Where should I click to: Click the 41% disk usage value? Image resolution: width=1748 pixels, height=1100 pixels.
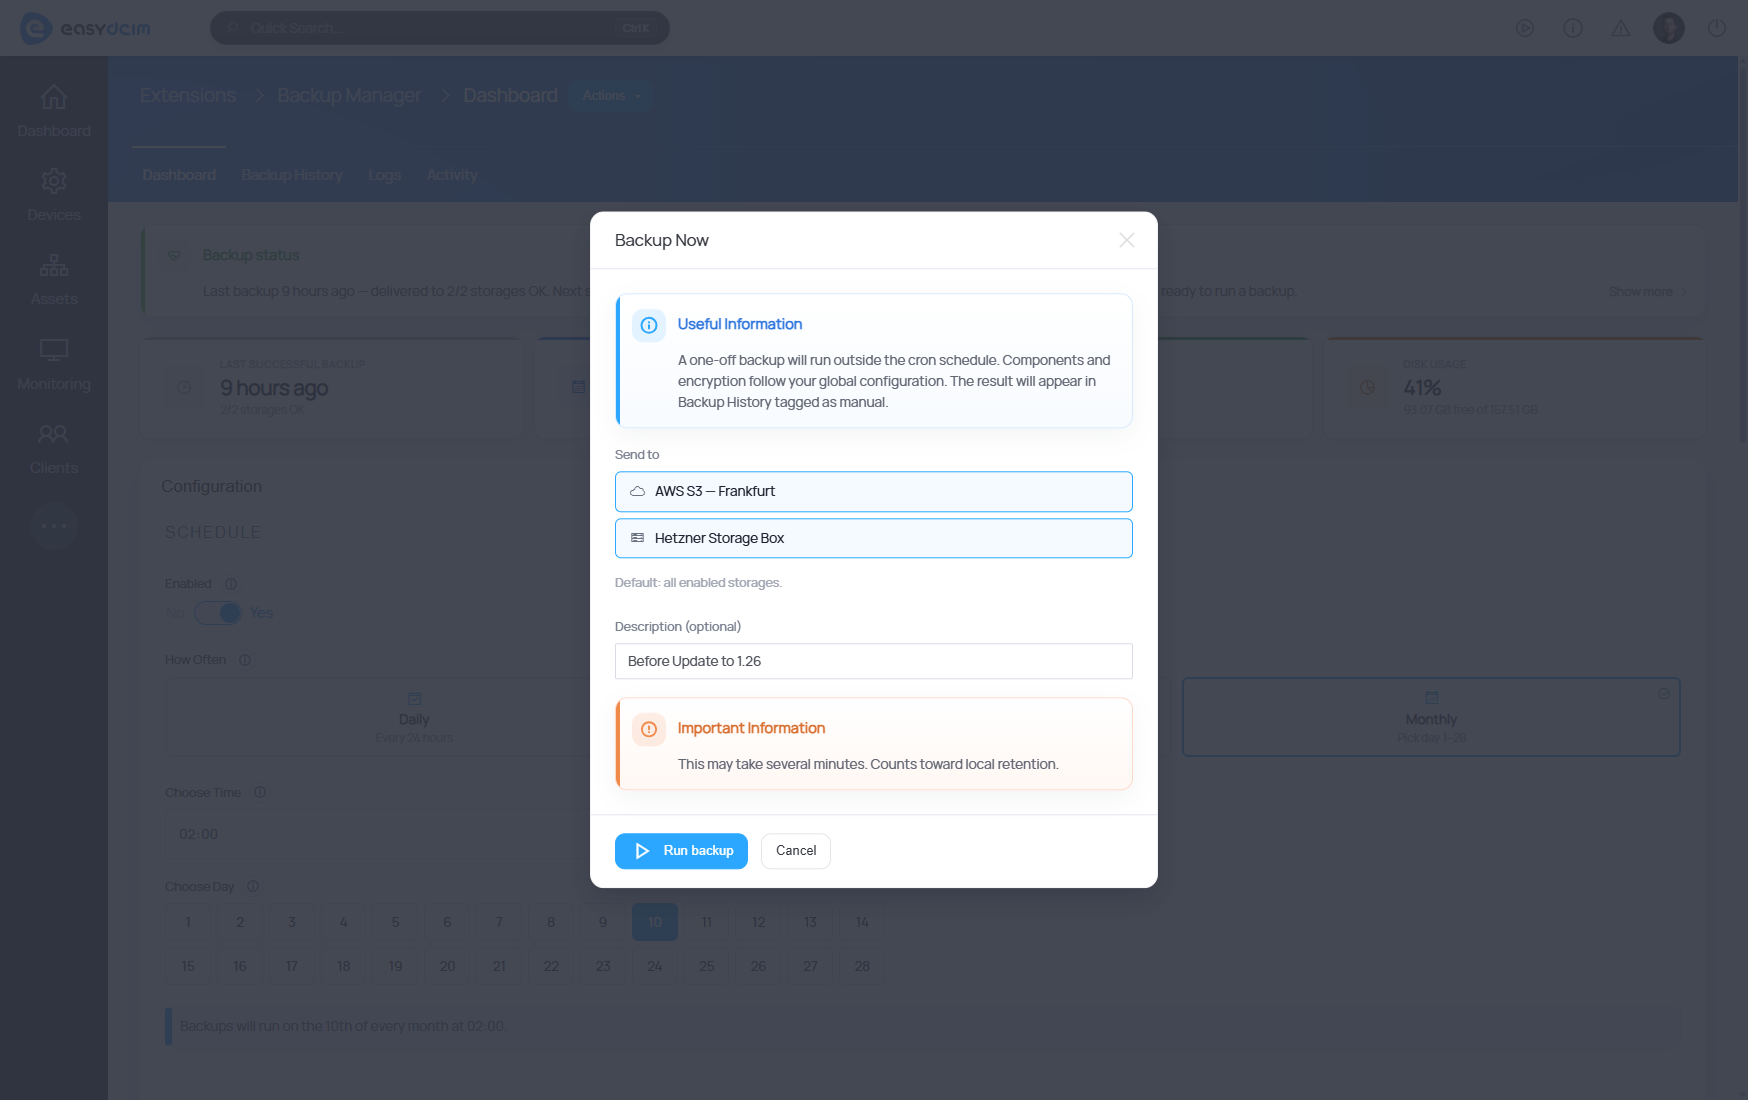[1422, 388]
